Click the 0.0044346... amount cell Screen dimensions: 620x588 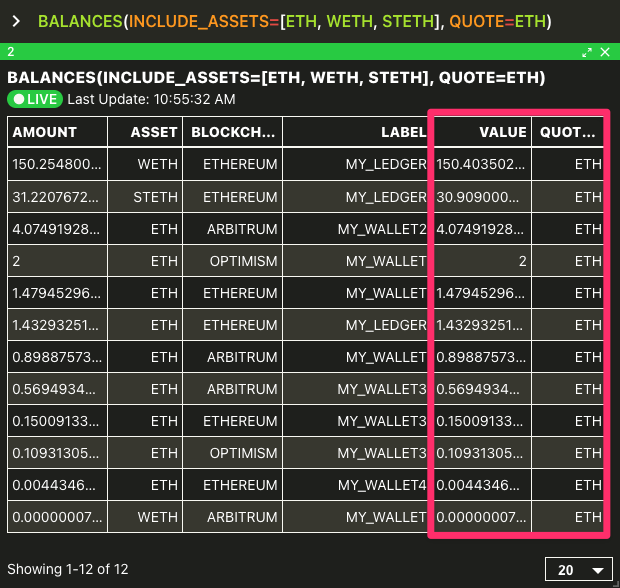click(57, 485)
